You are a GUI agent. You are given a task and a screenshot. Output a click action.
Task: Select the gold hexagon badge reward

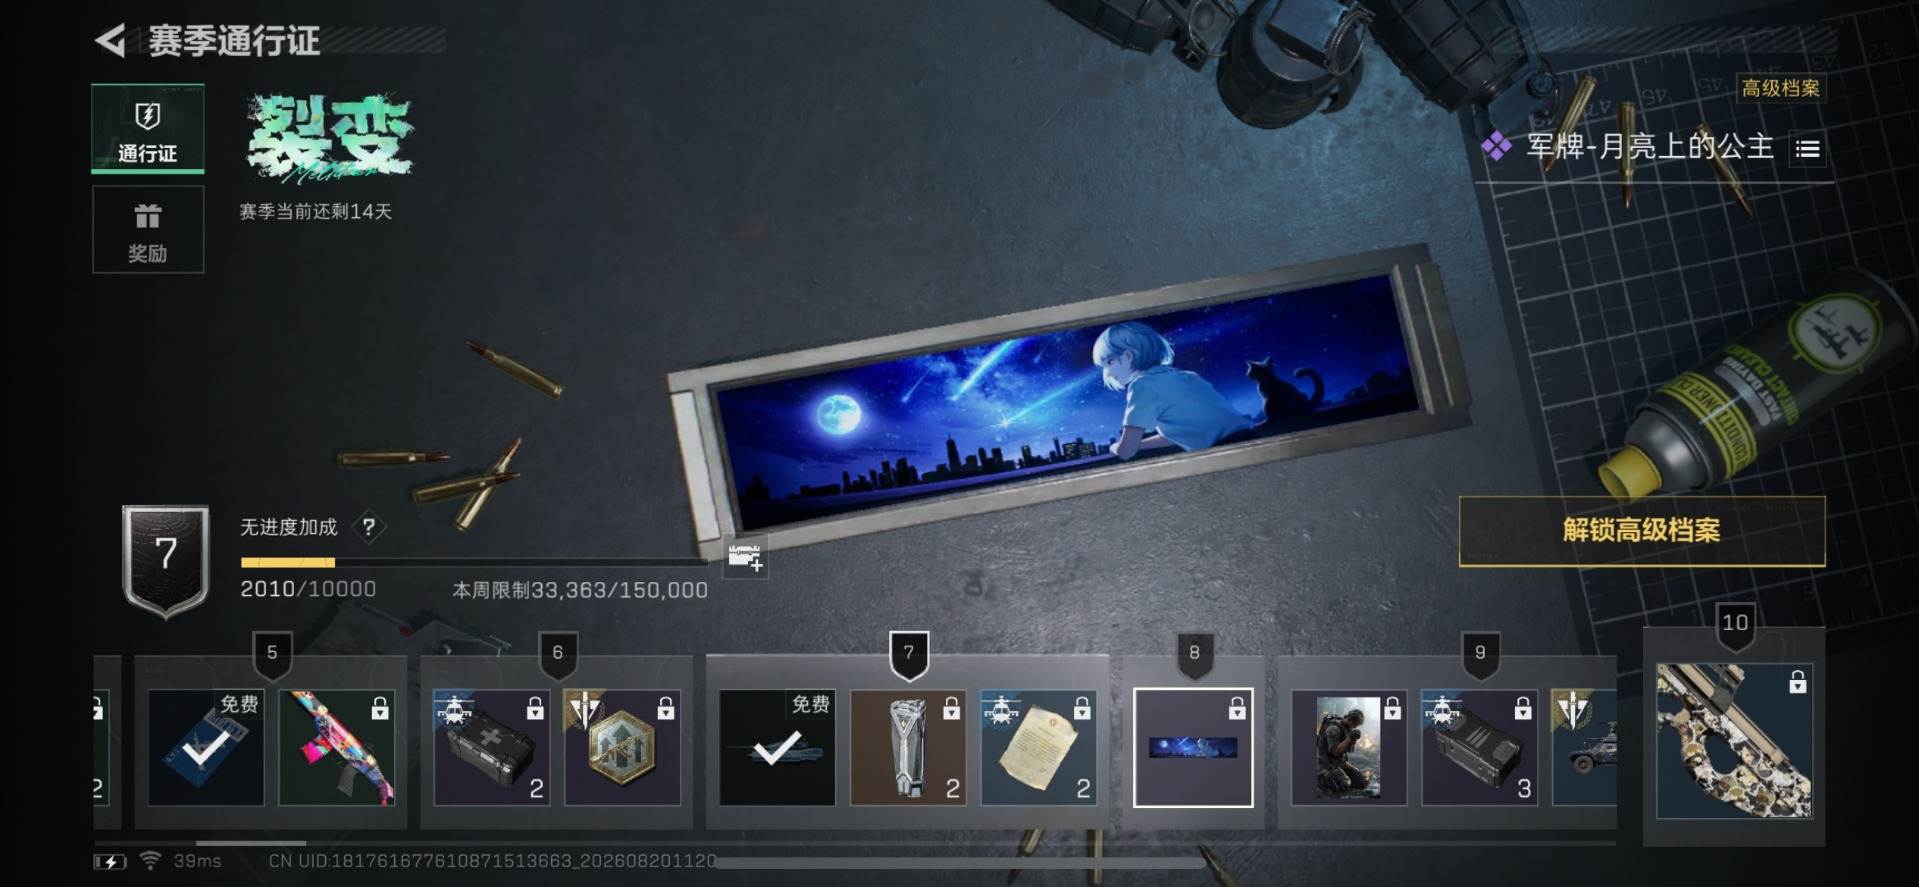click(622, 747)
